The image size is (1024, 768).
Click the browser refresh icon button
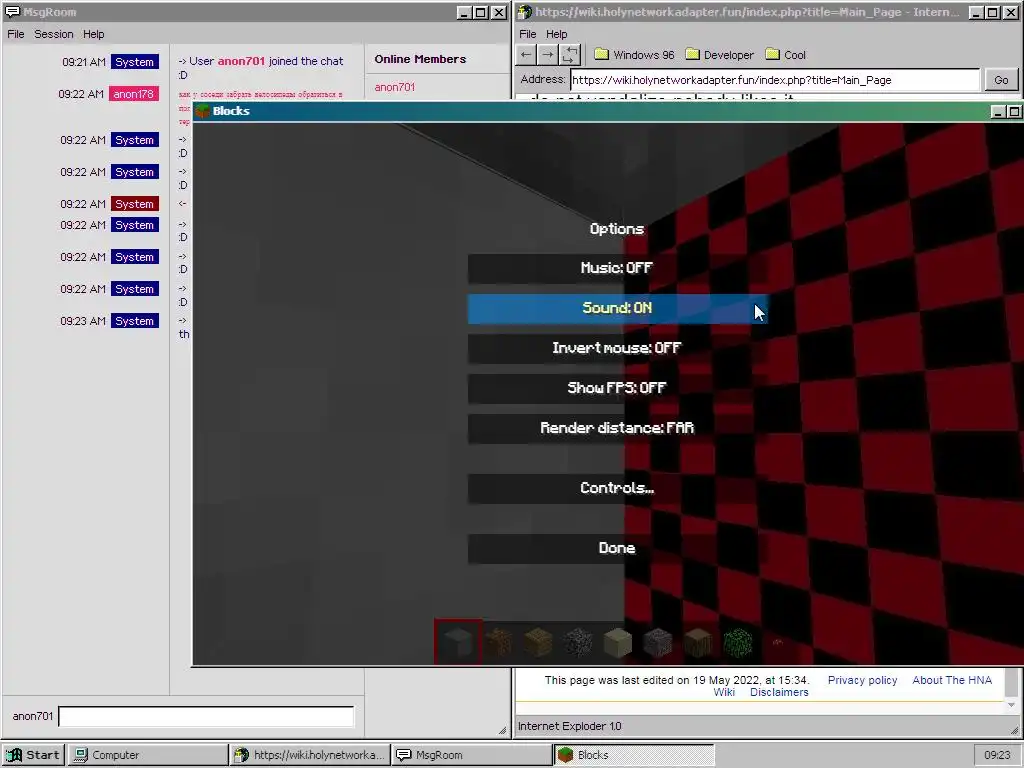click(569, 55)
